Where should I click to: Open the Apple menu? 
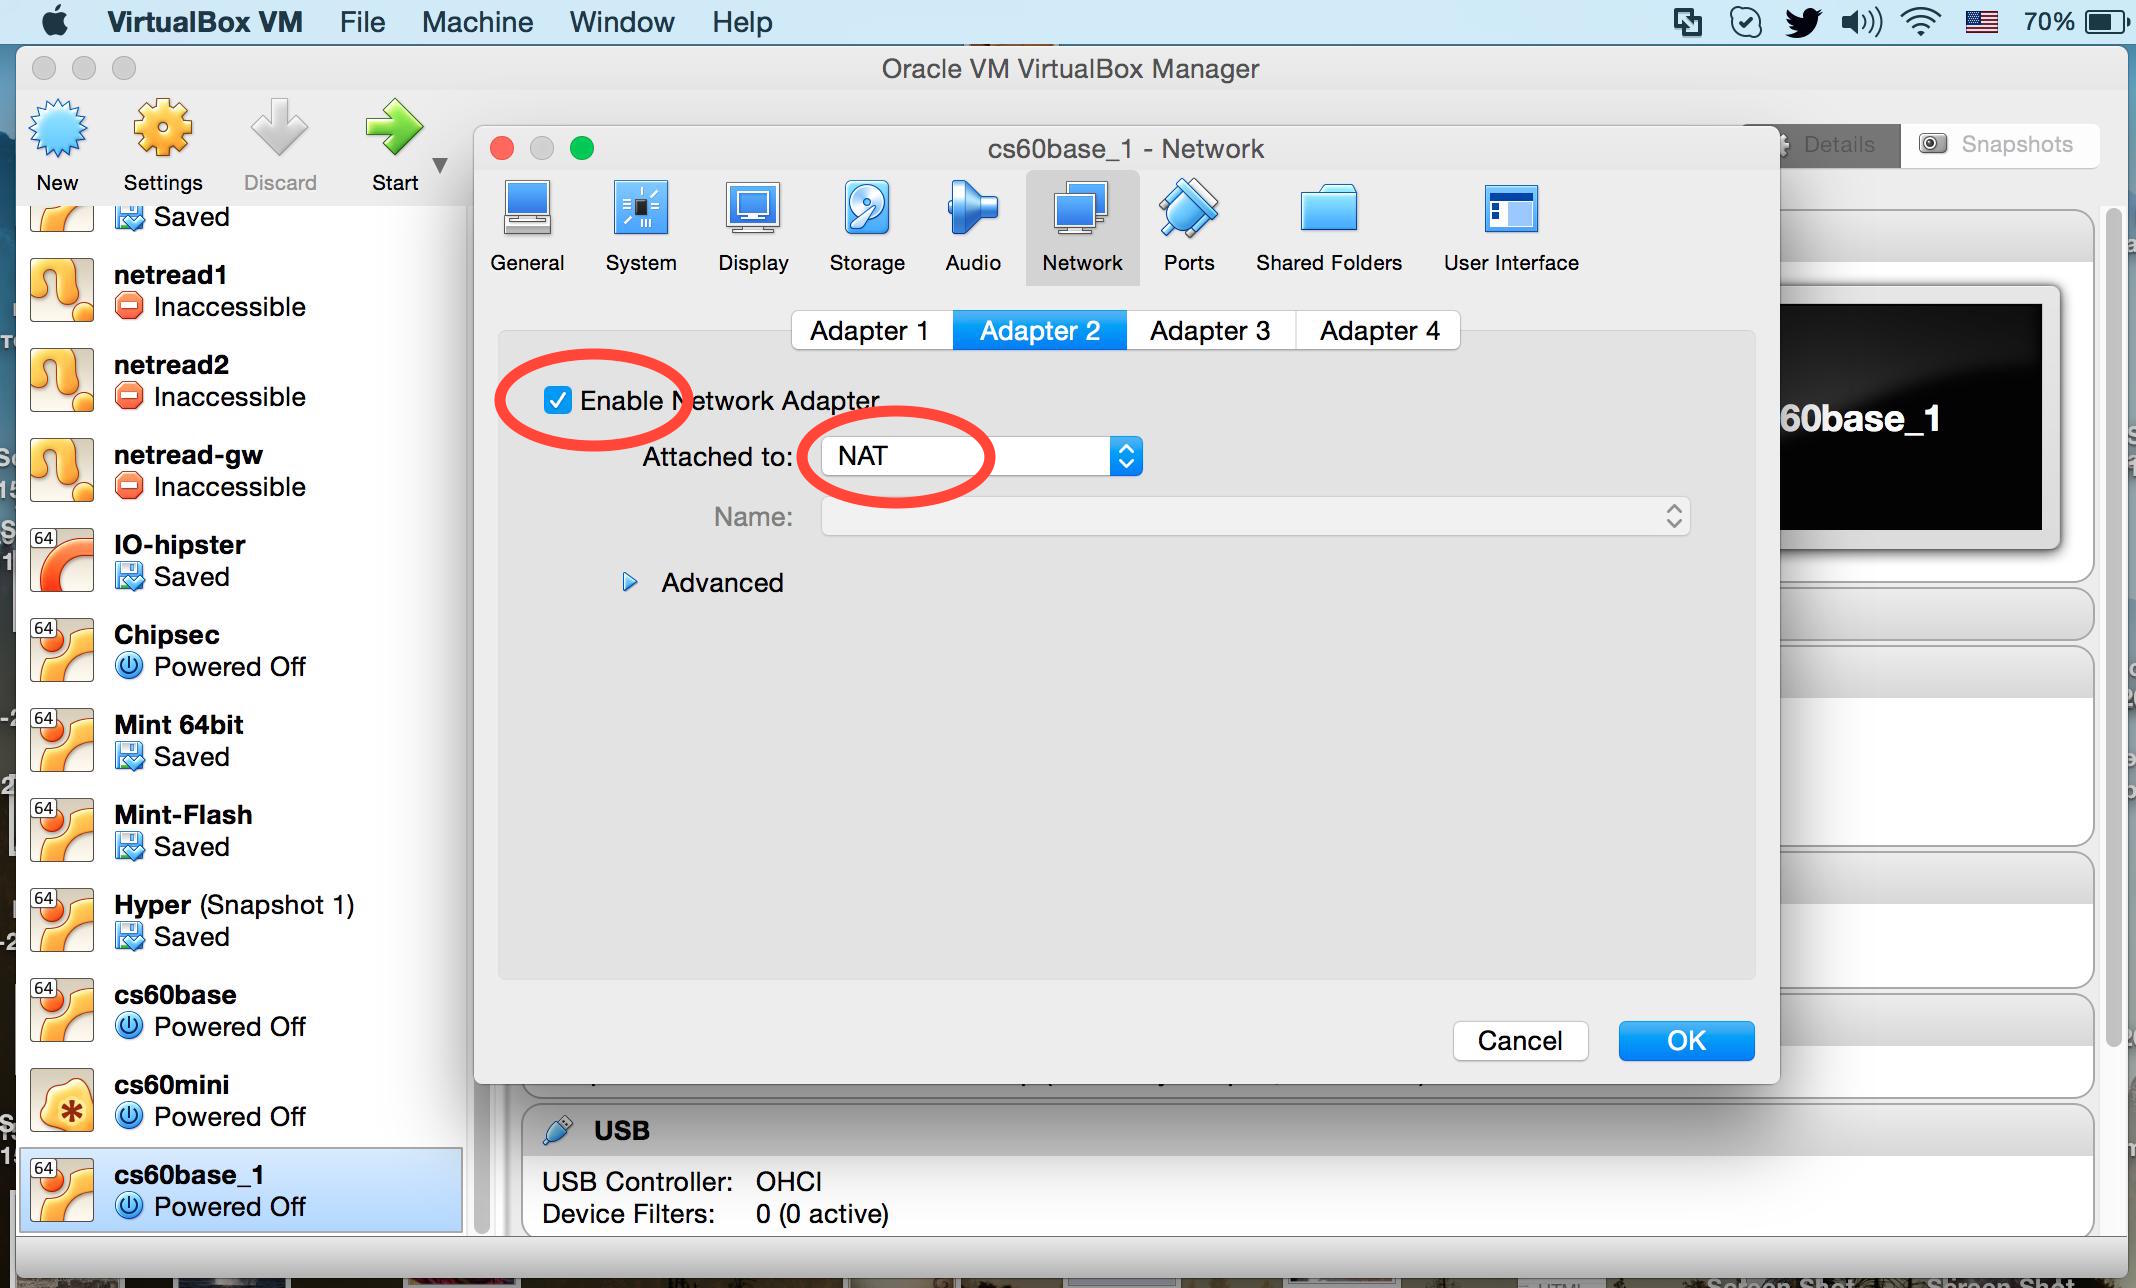55,21
